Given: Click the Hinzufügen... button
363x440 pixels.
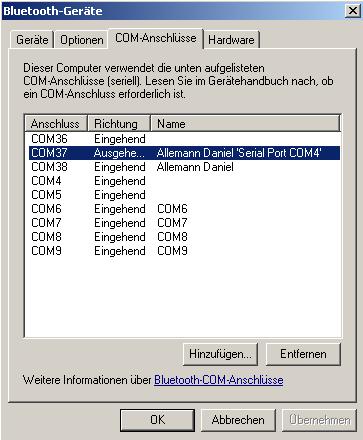Looking at the screenshot, I should (220, 354).
